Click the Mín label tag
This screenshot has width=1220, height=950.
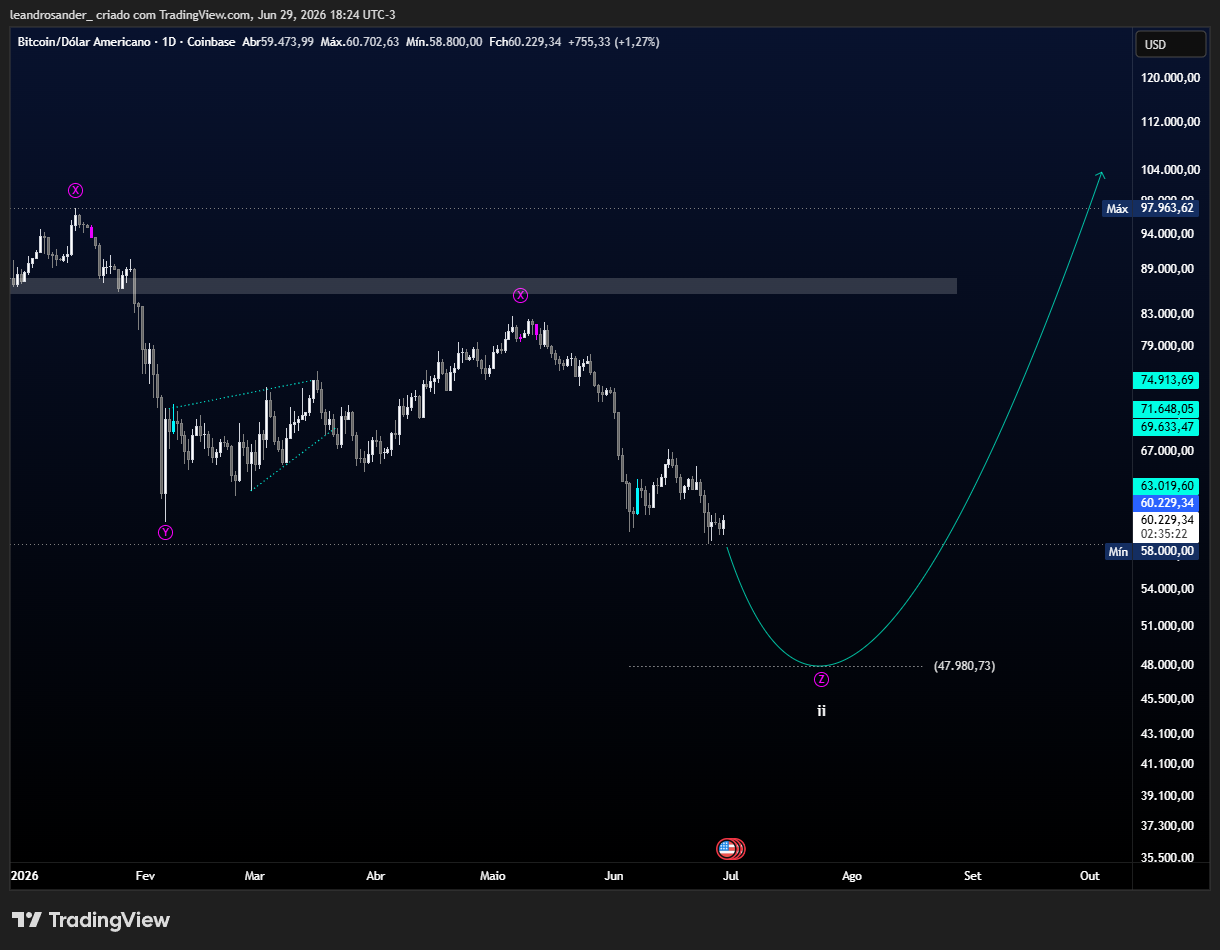pos(1118,551)
